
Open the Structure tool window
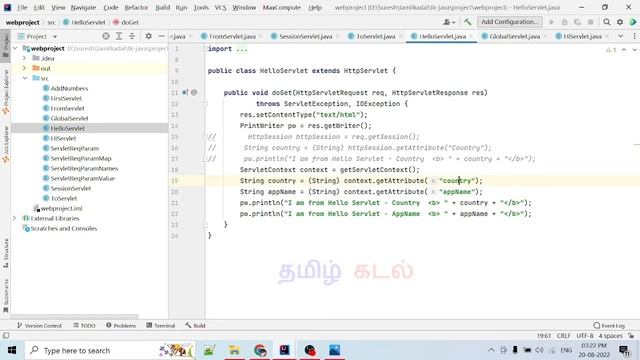point(6,253)
